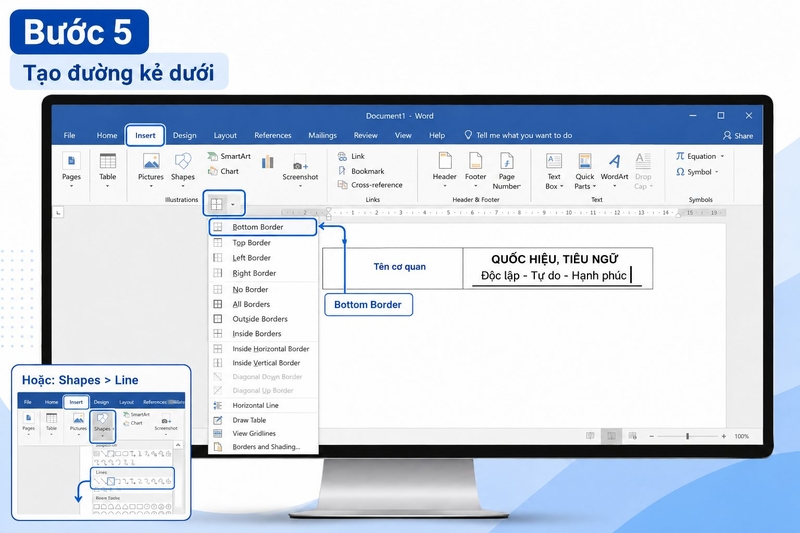Insert a SmartArt graphic
The height and width of the screenshot is (533, 800).
pyautogui.click(x=229, y=156)
